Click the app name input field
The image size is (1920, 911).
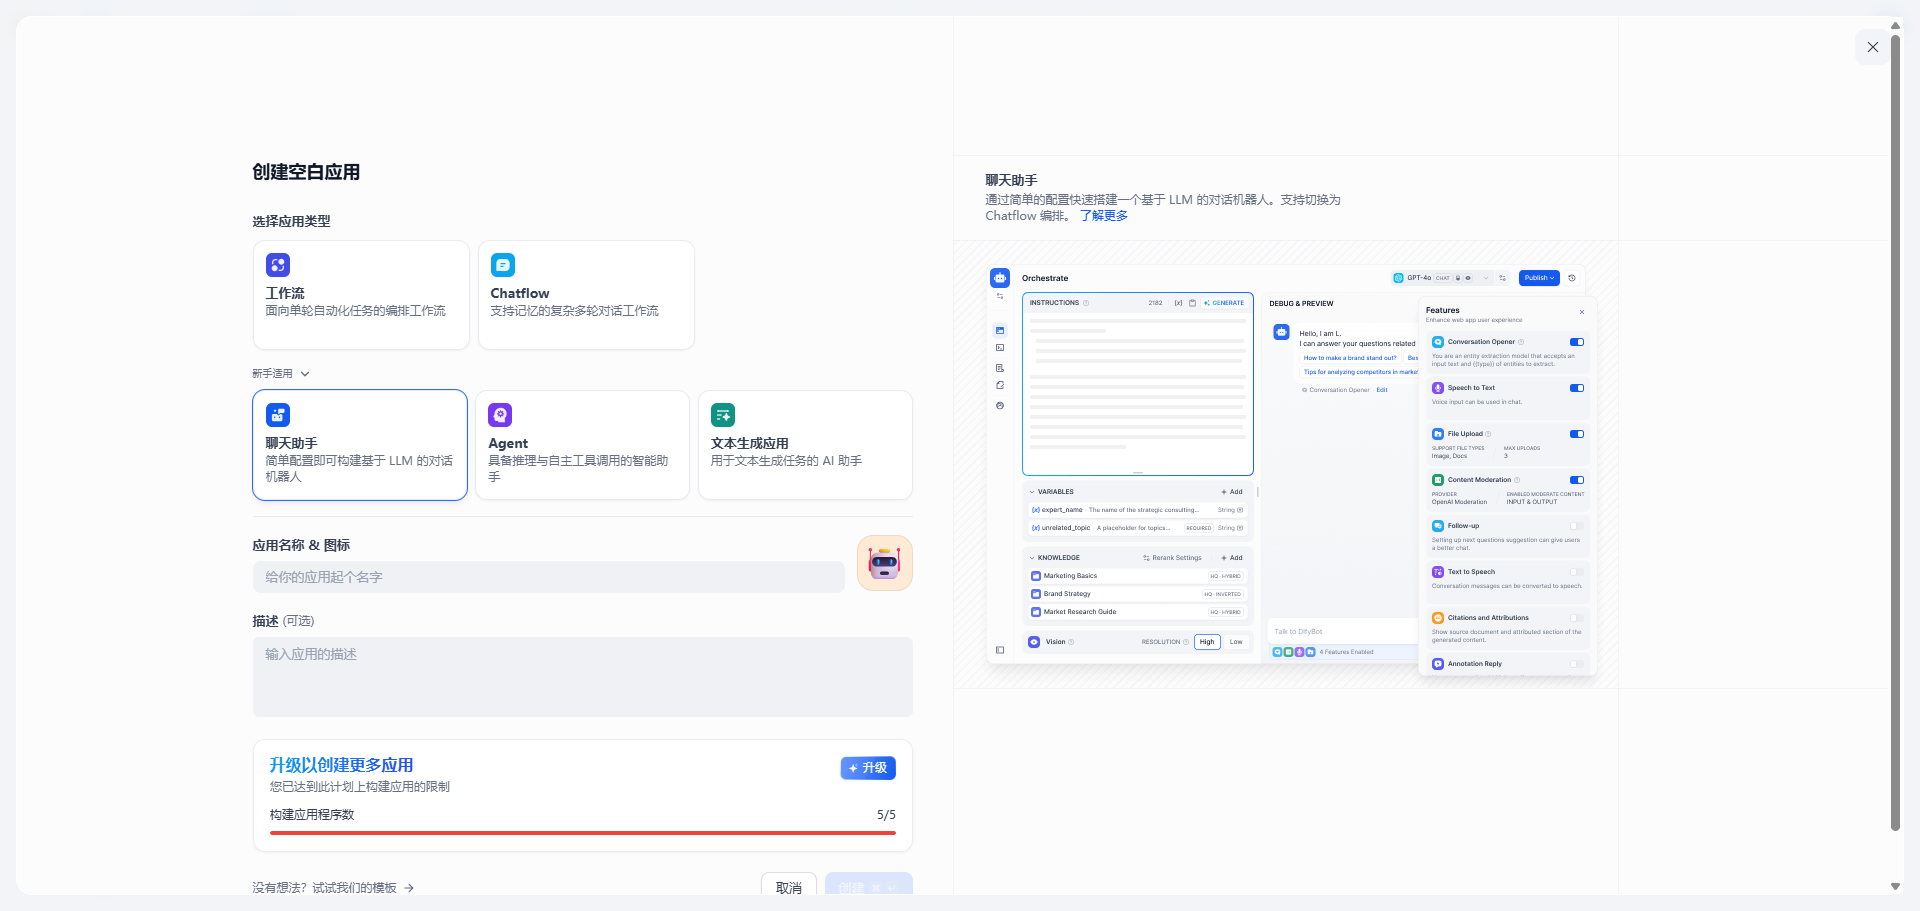[x=548, y=577]
